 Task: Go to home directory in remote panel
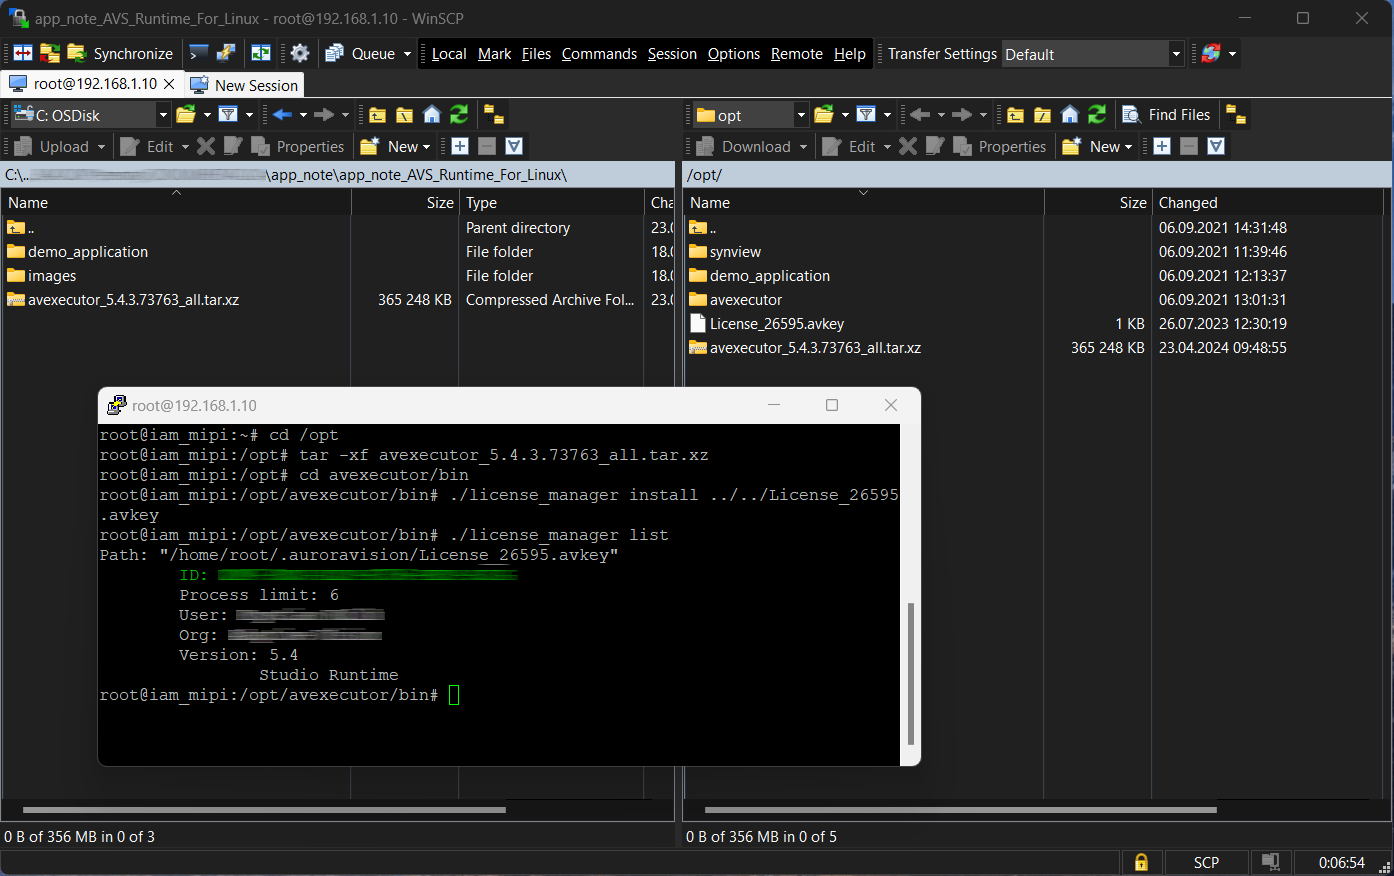pos(1070,115)
